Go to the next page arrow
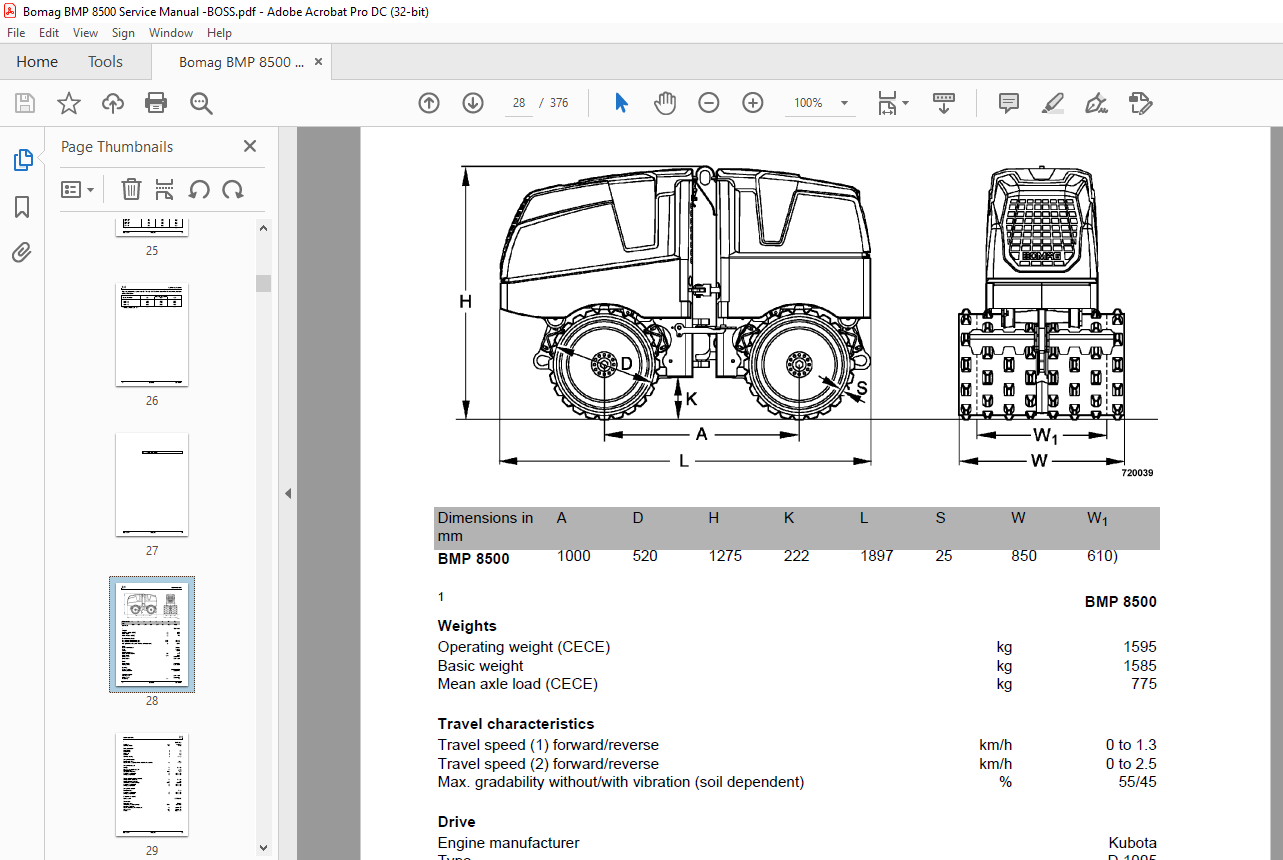1283x860 pixels. pos(473,103)
